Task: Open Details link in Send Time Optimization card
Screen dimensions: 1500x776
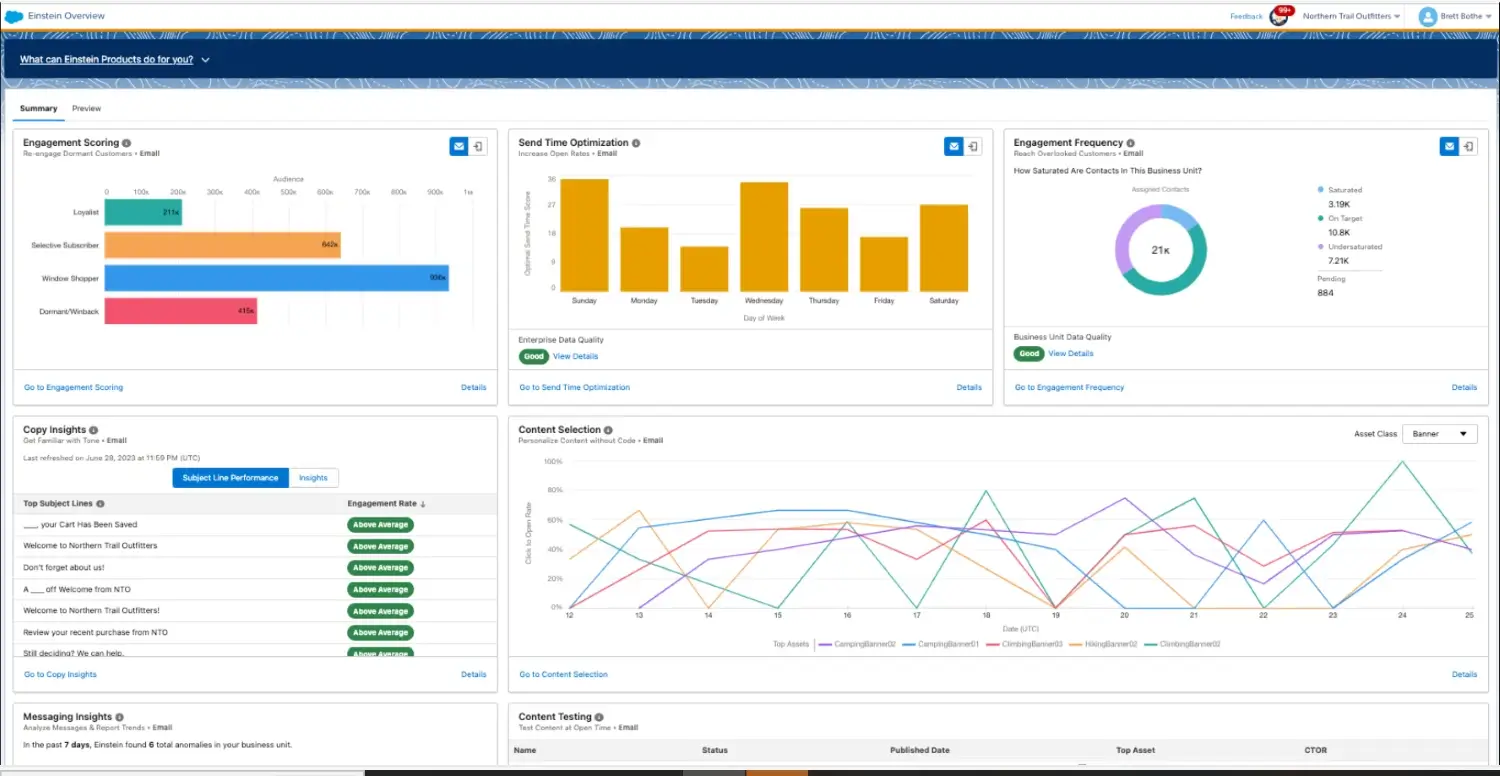Action: click(969, 387)
